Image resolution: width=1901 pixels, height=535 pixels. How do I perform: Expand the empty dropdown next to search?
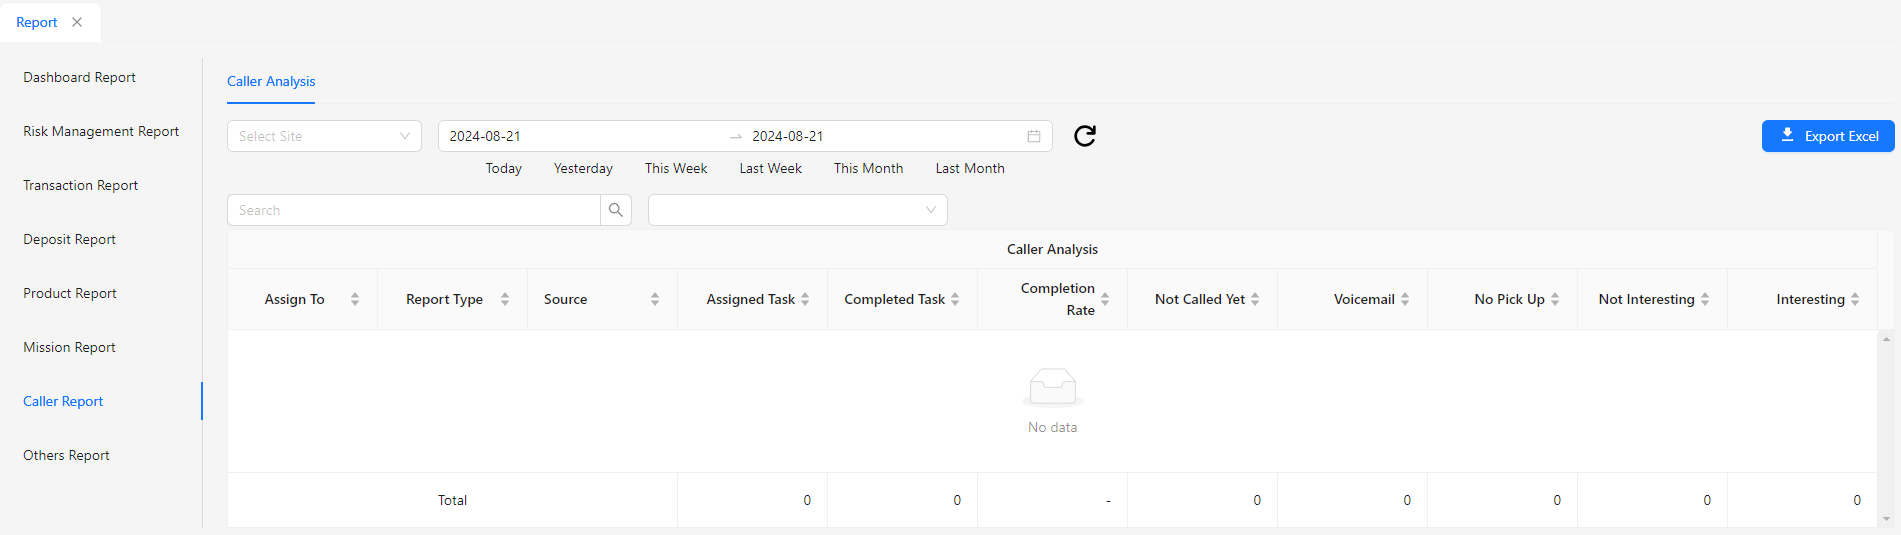797,210
